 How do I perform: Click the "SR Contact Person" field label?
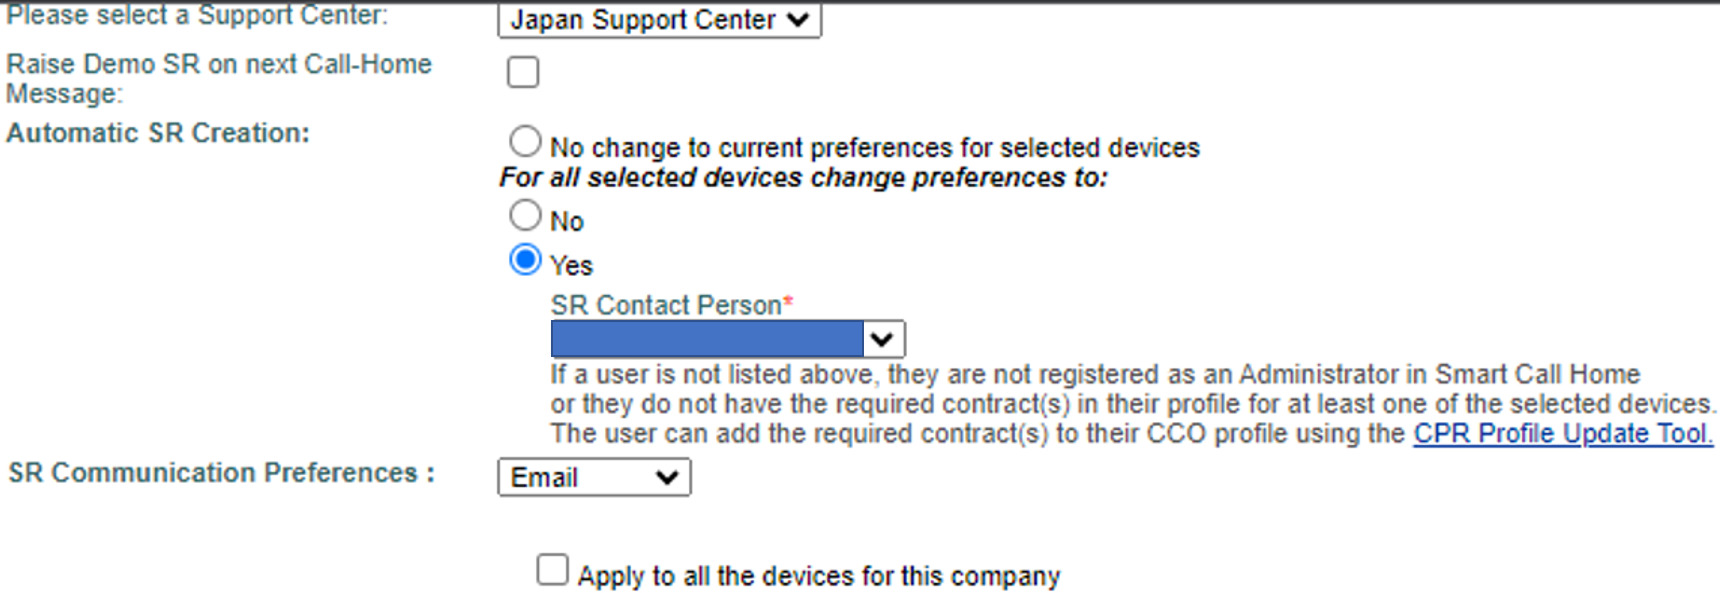click(666, 305)
